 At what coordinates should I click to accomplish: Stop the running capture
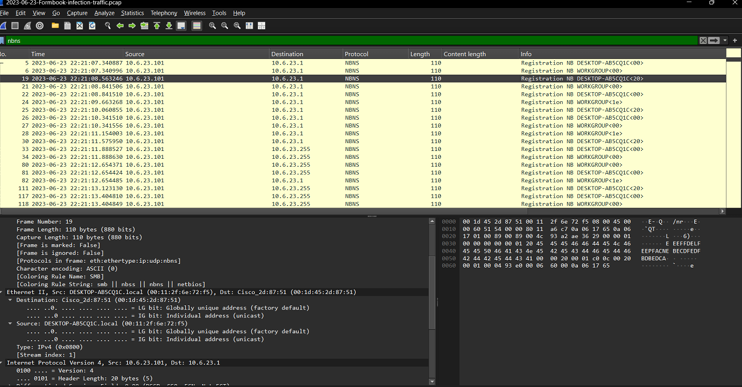(15, 26)
